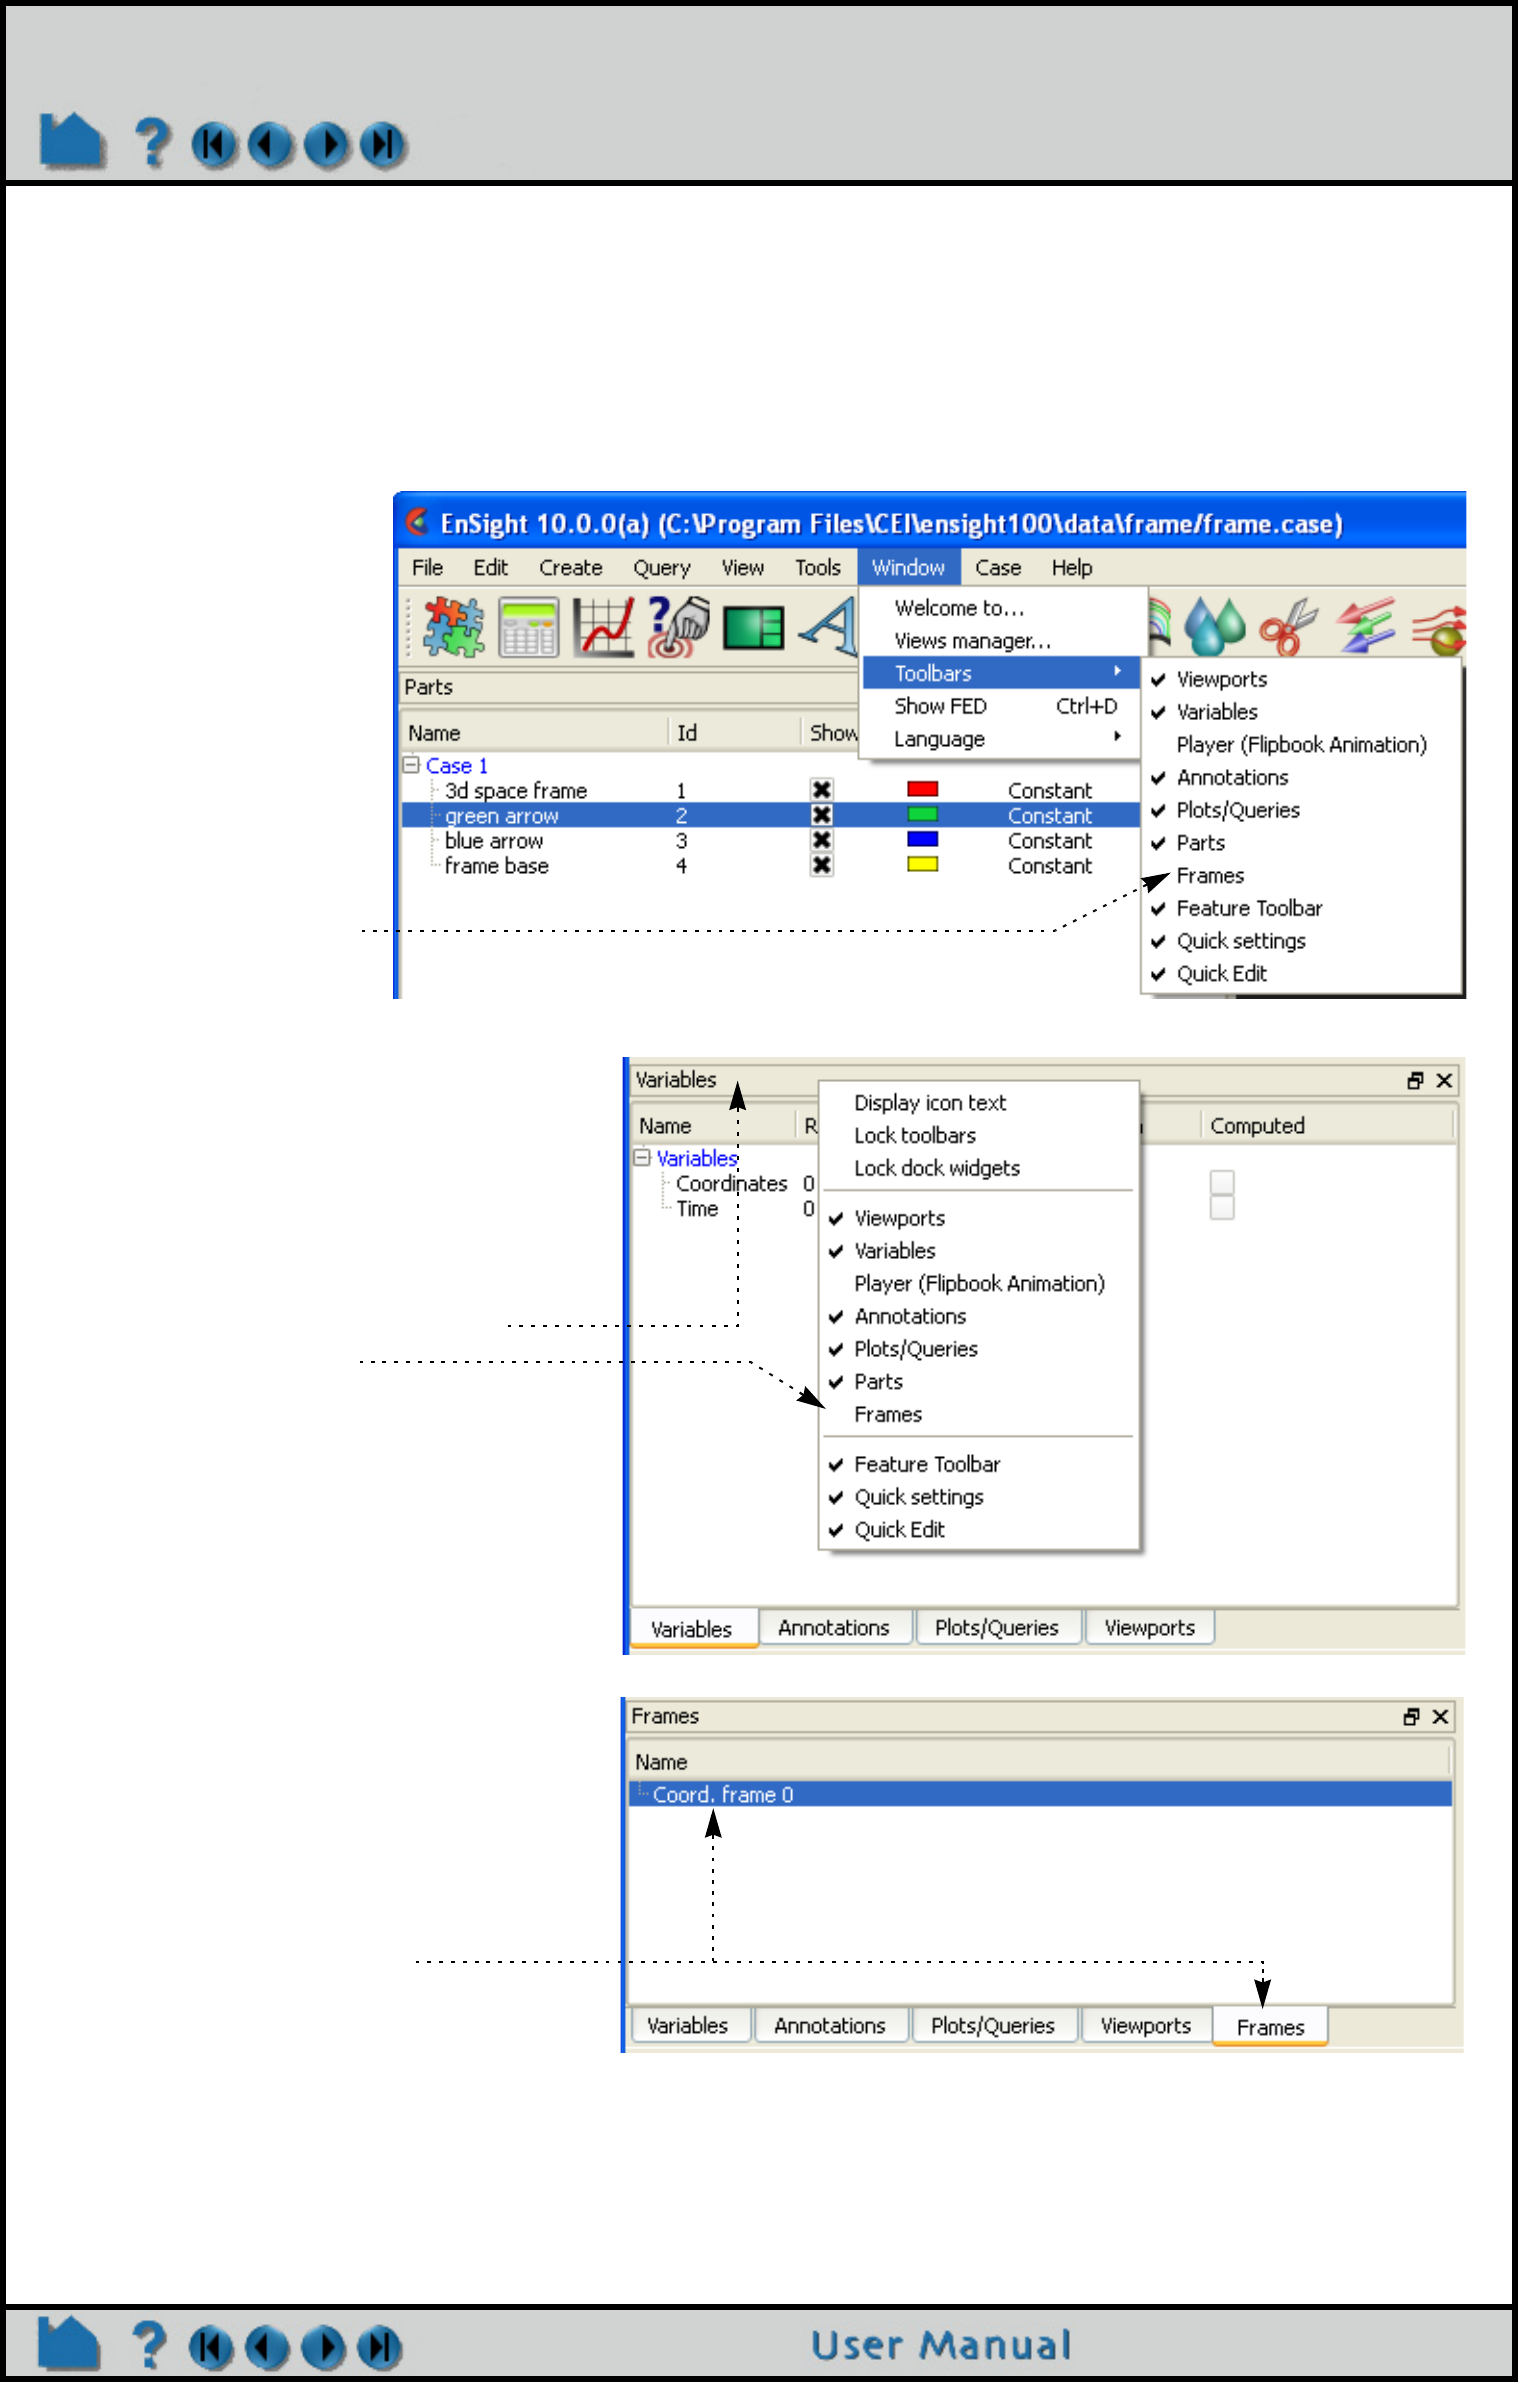Collapse the Case 1 tree node

[410, 764]
